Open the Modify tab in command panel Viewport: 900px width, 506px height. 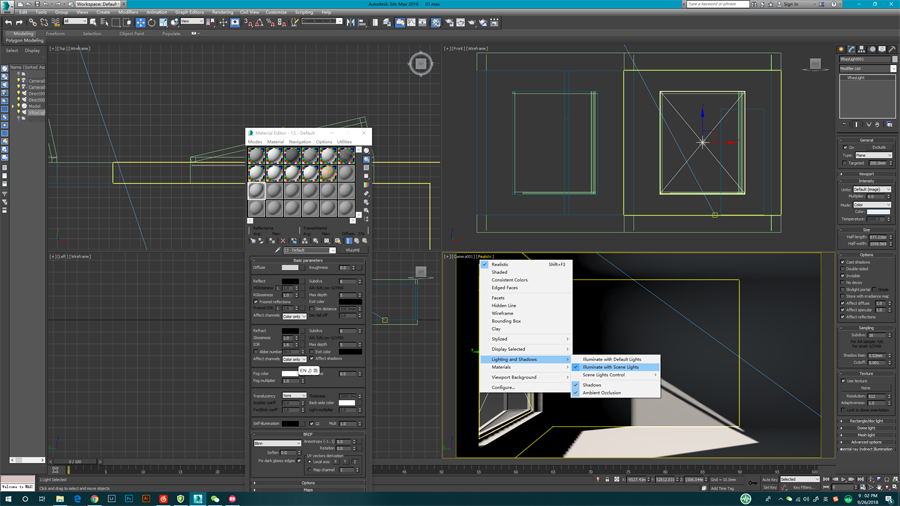coord(851,49)
